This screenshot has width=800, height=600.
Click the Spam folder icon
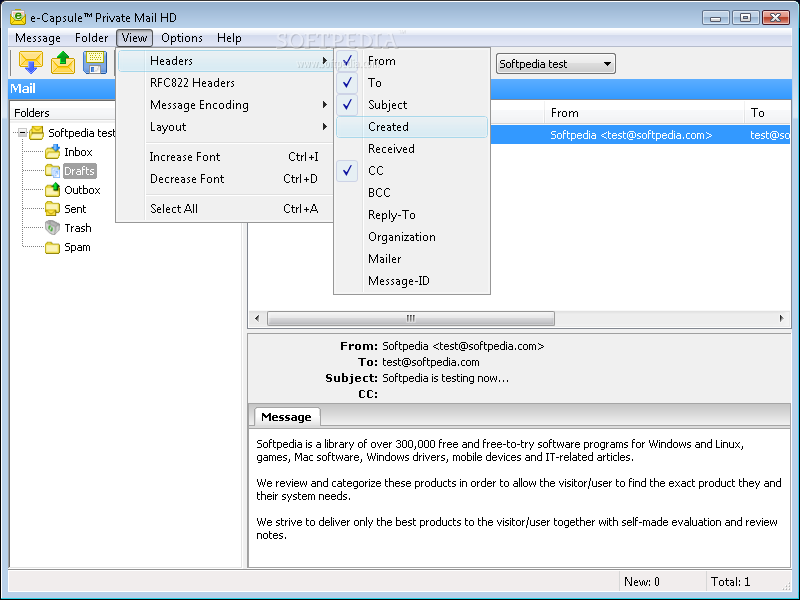(x=53, y=247)
